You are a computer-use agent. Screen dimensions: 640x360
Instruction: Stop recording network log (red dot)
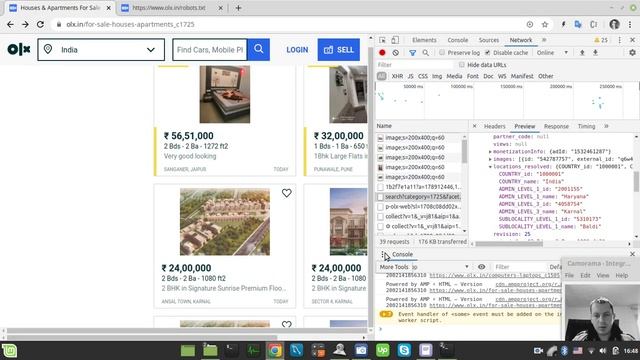pos(382,53)
